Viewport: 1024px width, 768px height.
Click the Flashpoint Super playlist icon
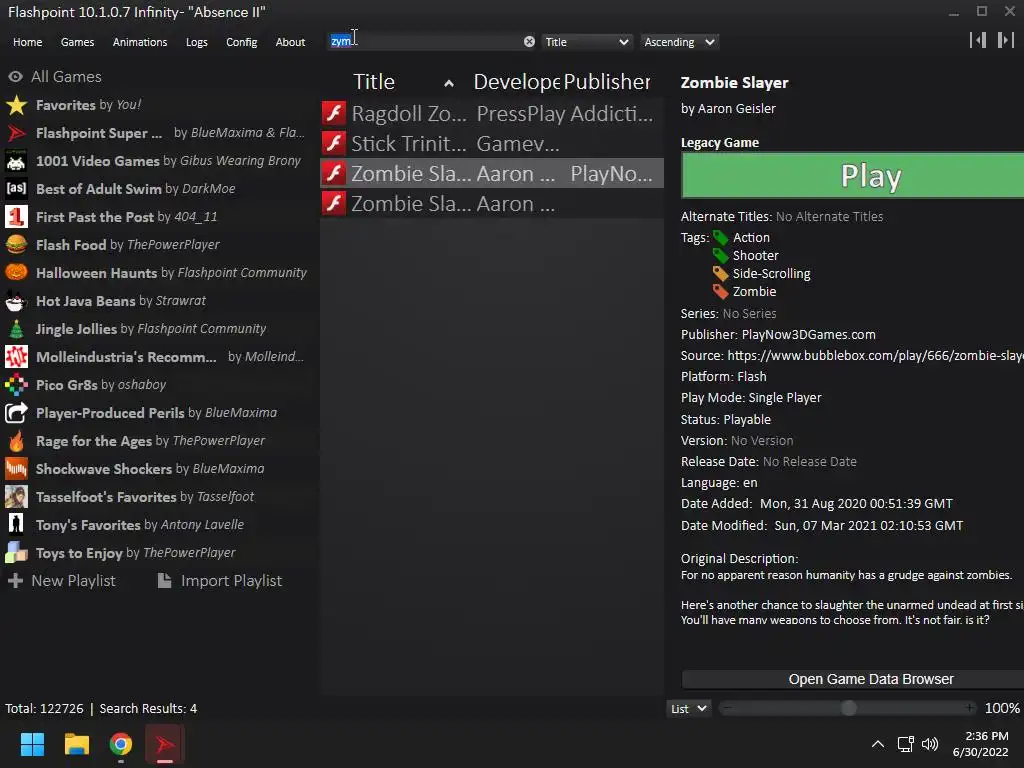(x=16, y=133)
